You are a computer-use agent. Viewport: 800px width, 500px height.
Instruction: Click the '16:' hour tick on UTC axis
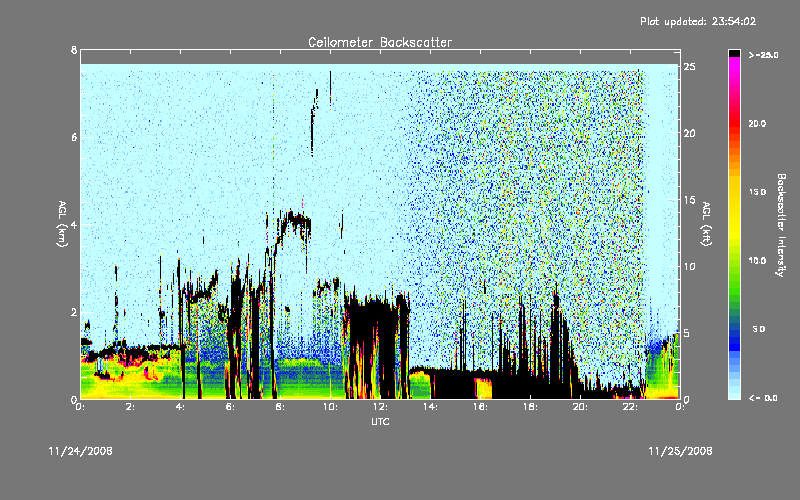coord(481,407)
